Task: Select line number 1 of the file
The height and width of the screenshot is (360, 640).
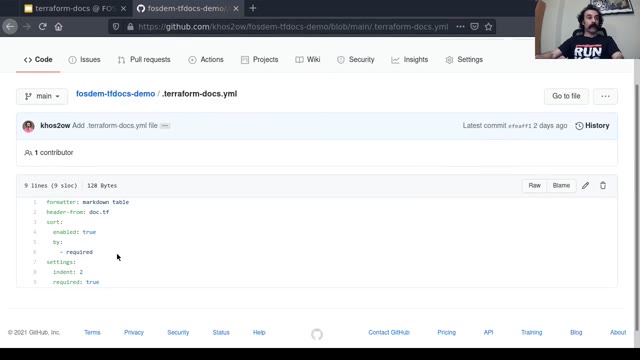Action: (35, 202)
